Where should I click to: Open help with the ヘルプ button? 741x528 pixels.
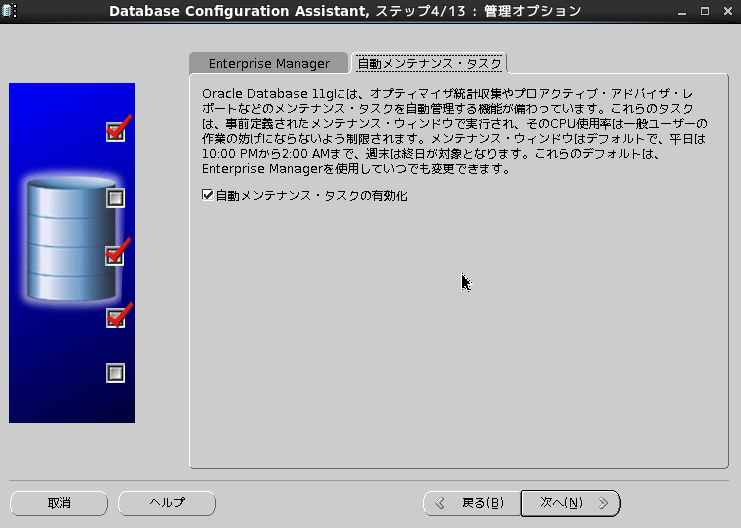tap(167, 503)
